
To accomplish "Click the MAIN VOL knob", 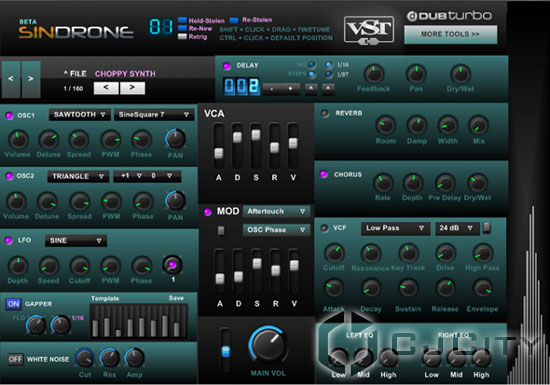I will click(268, 345).
